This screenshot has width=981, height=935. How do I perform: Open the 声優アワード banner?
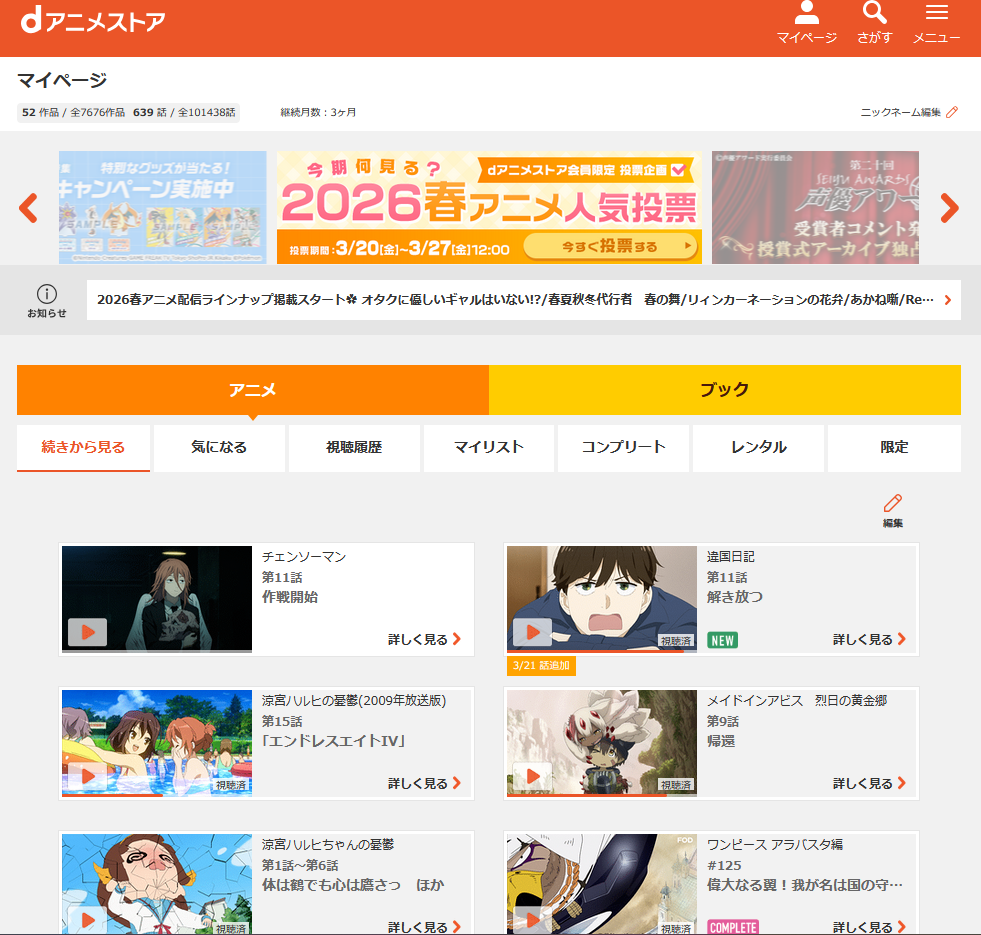click(x=815, y=207)
